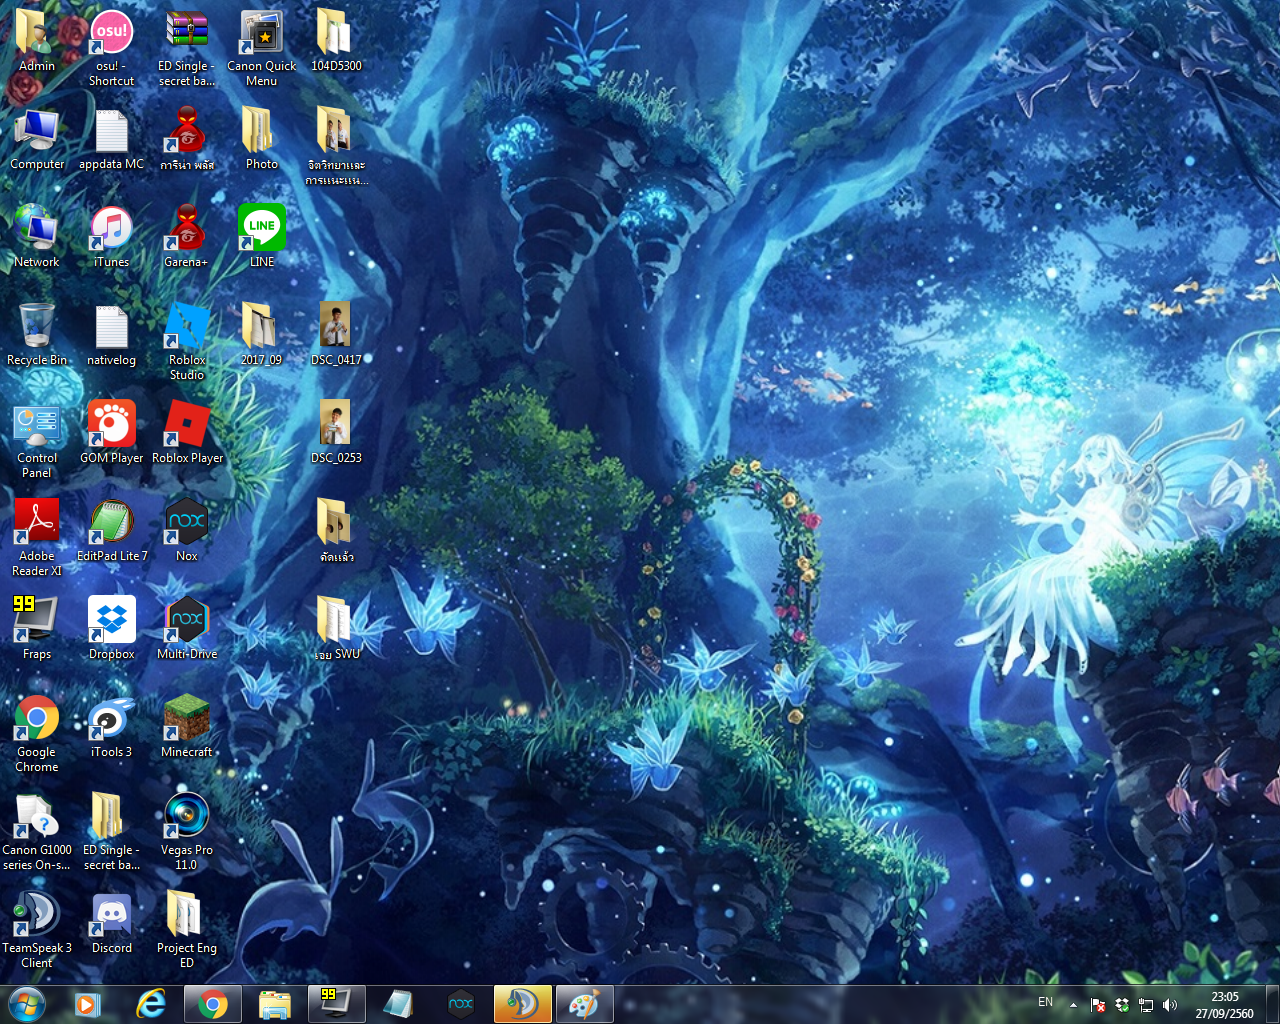Select the Nox desktop shortcut

[x=187, y=530]
